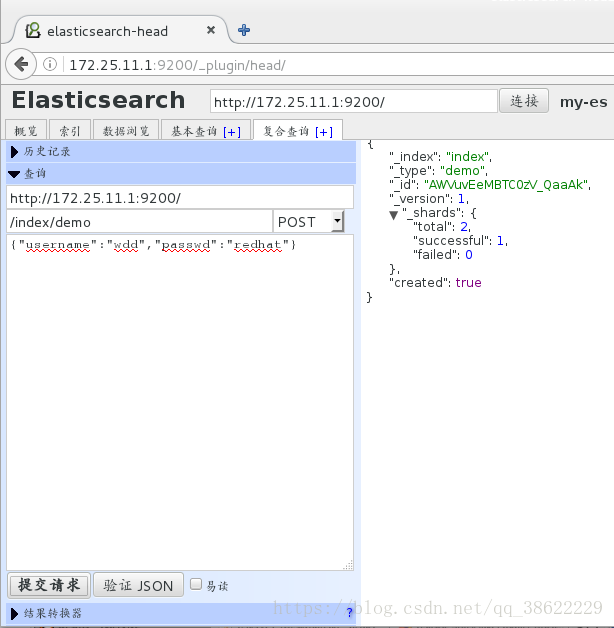
Task: Toggle the 易读 pretty-print checkbox
Action: tap(196, 584)
